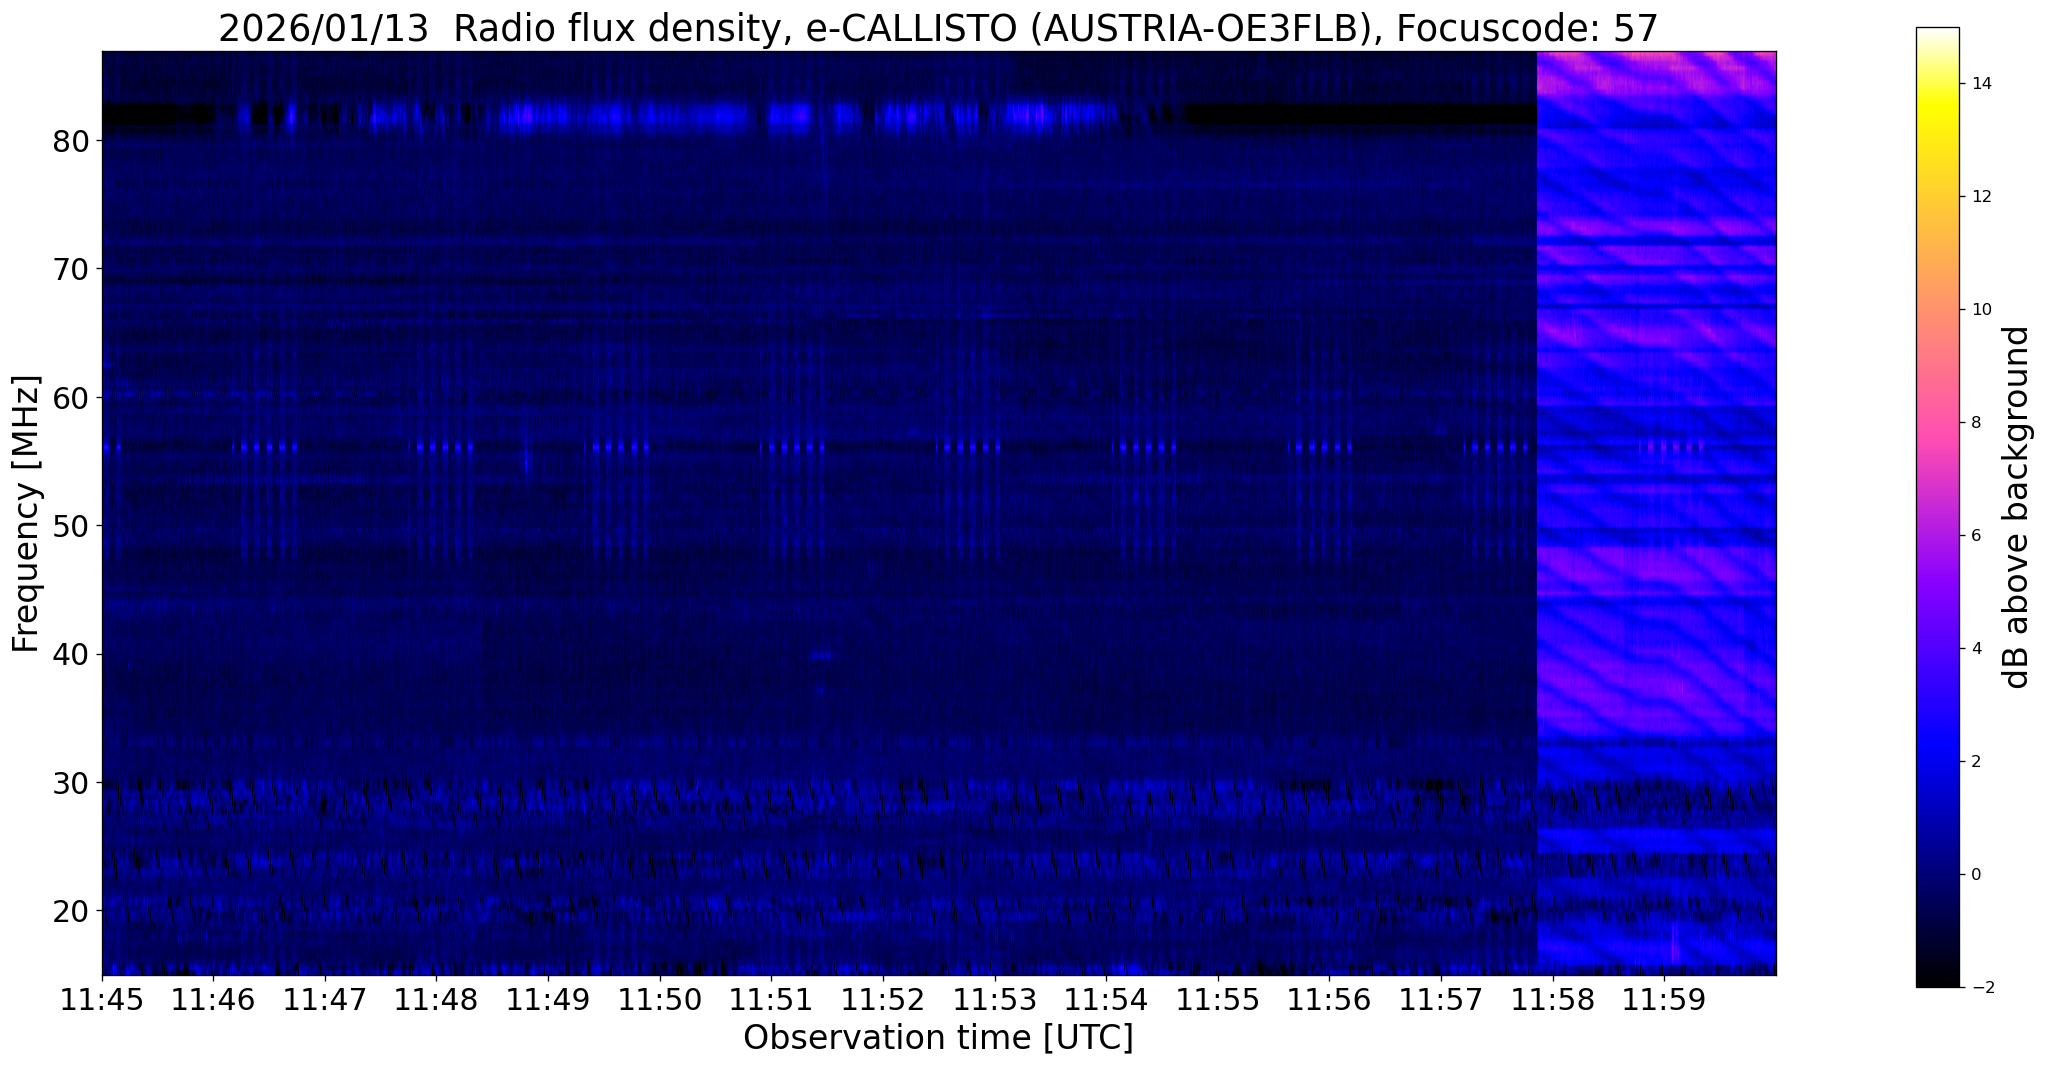Click the colorbar gradient scale
The height and width of the screenshot is (1067, 2047).
pos(1937,507)
